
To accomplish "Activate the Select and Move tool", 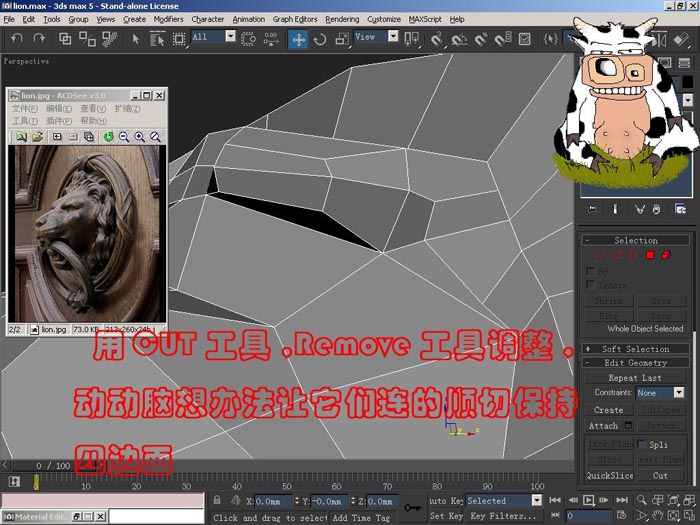I will tap(298, 39).
